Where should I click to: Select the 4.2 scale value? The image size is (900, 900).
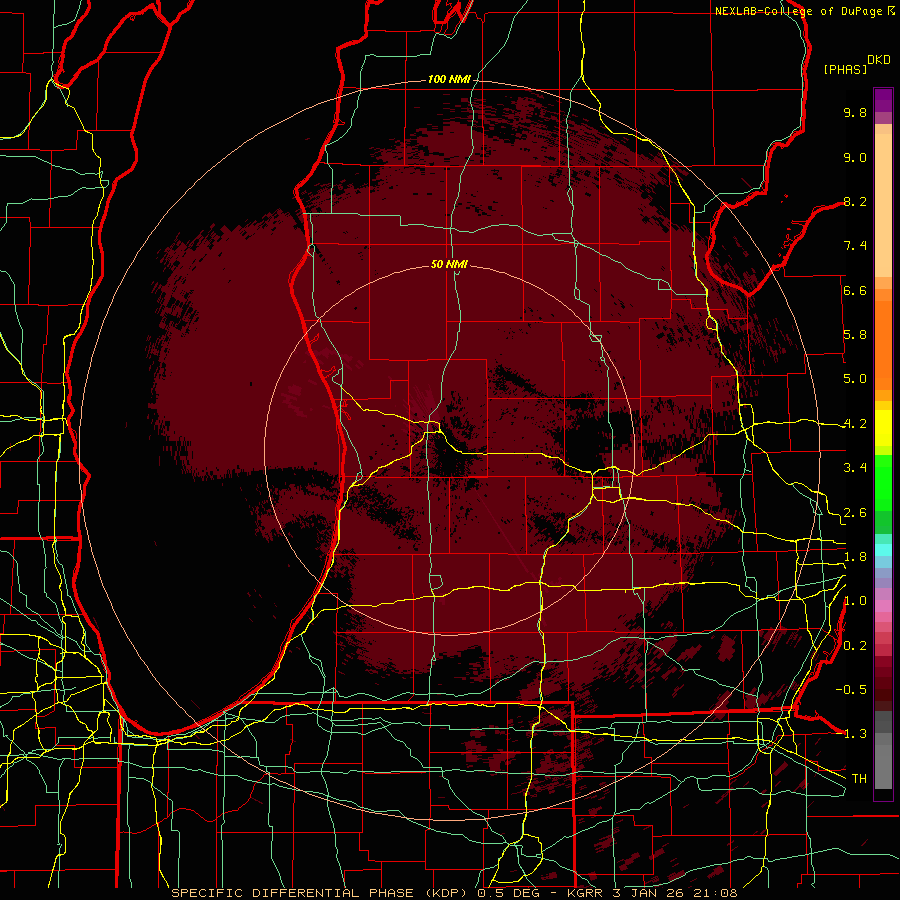click(855, 424)
